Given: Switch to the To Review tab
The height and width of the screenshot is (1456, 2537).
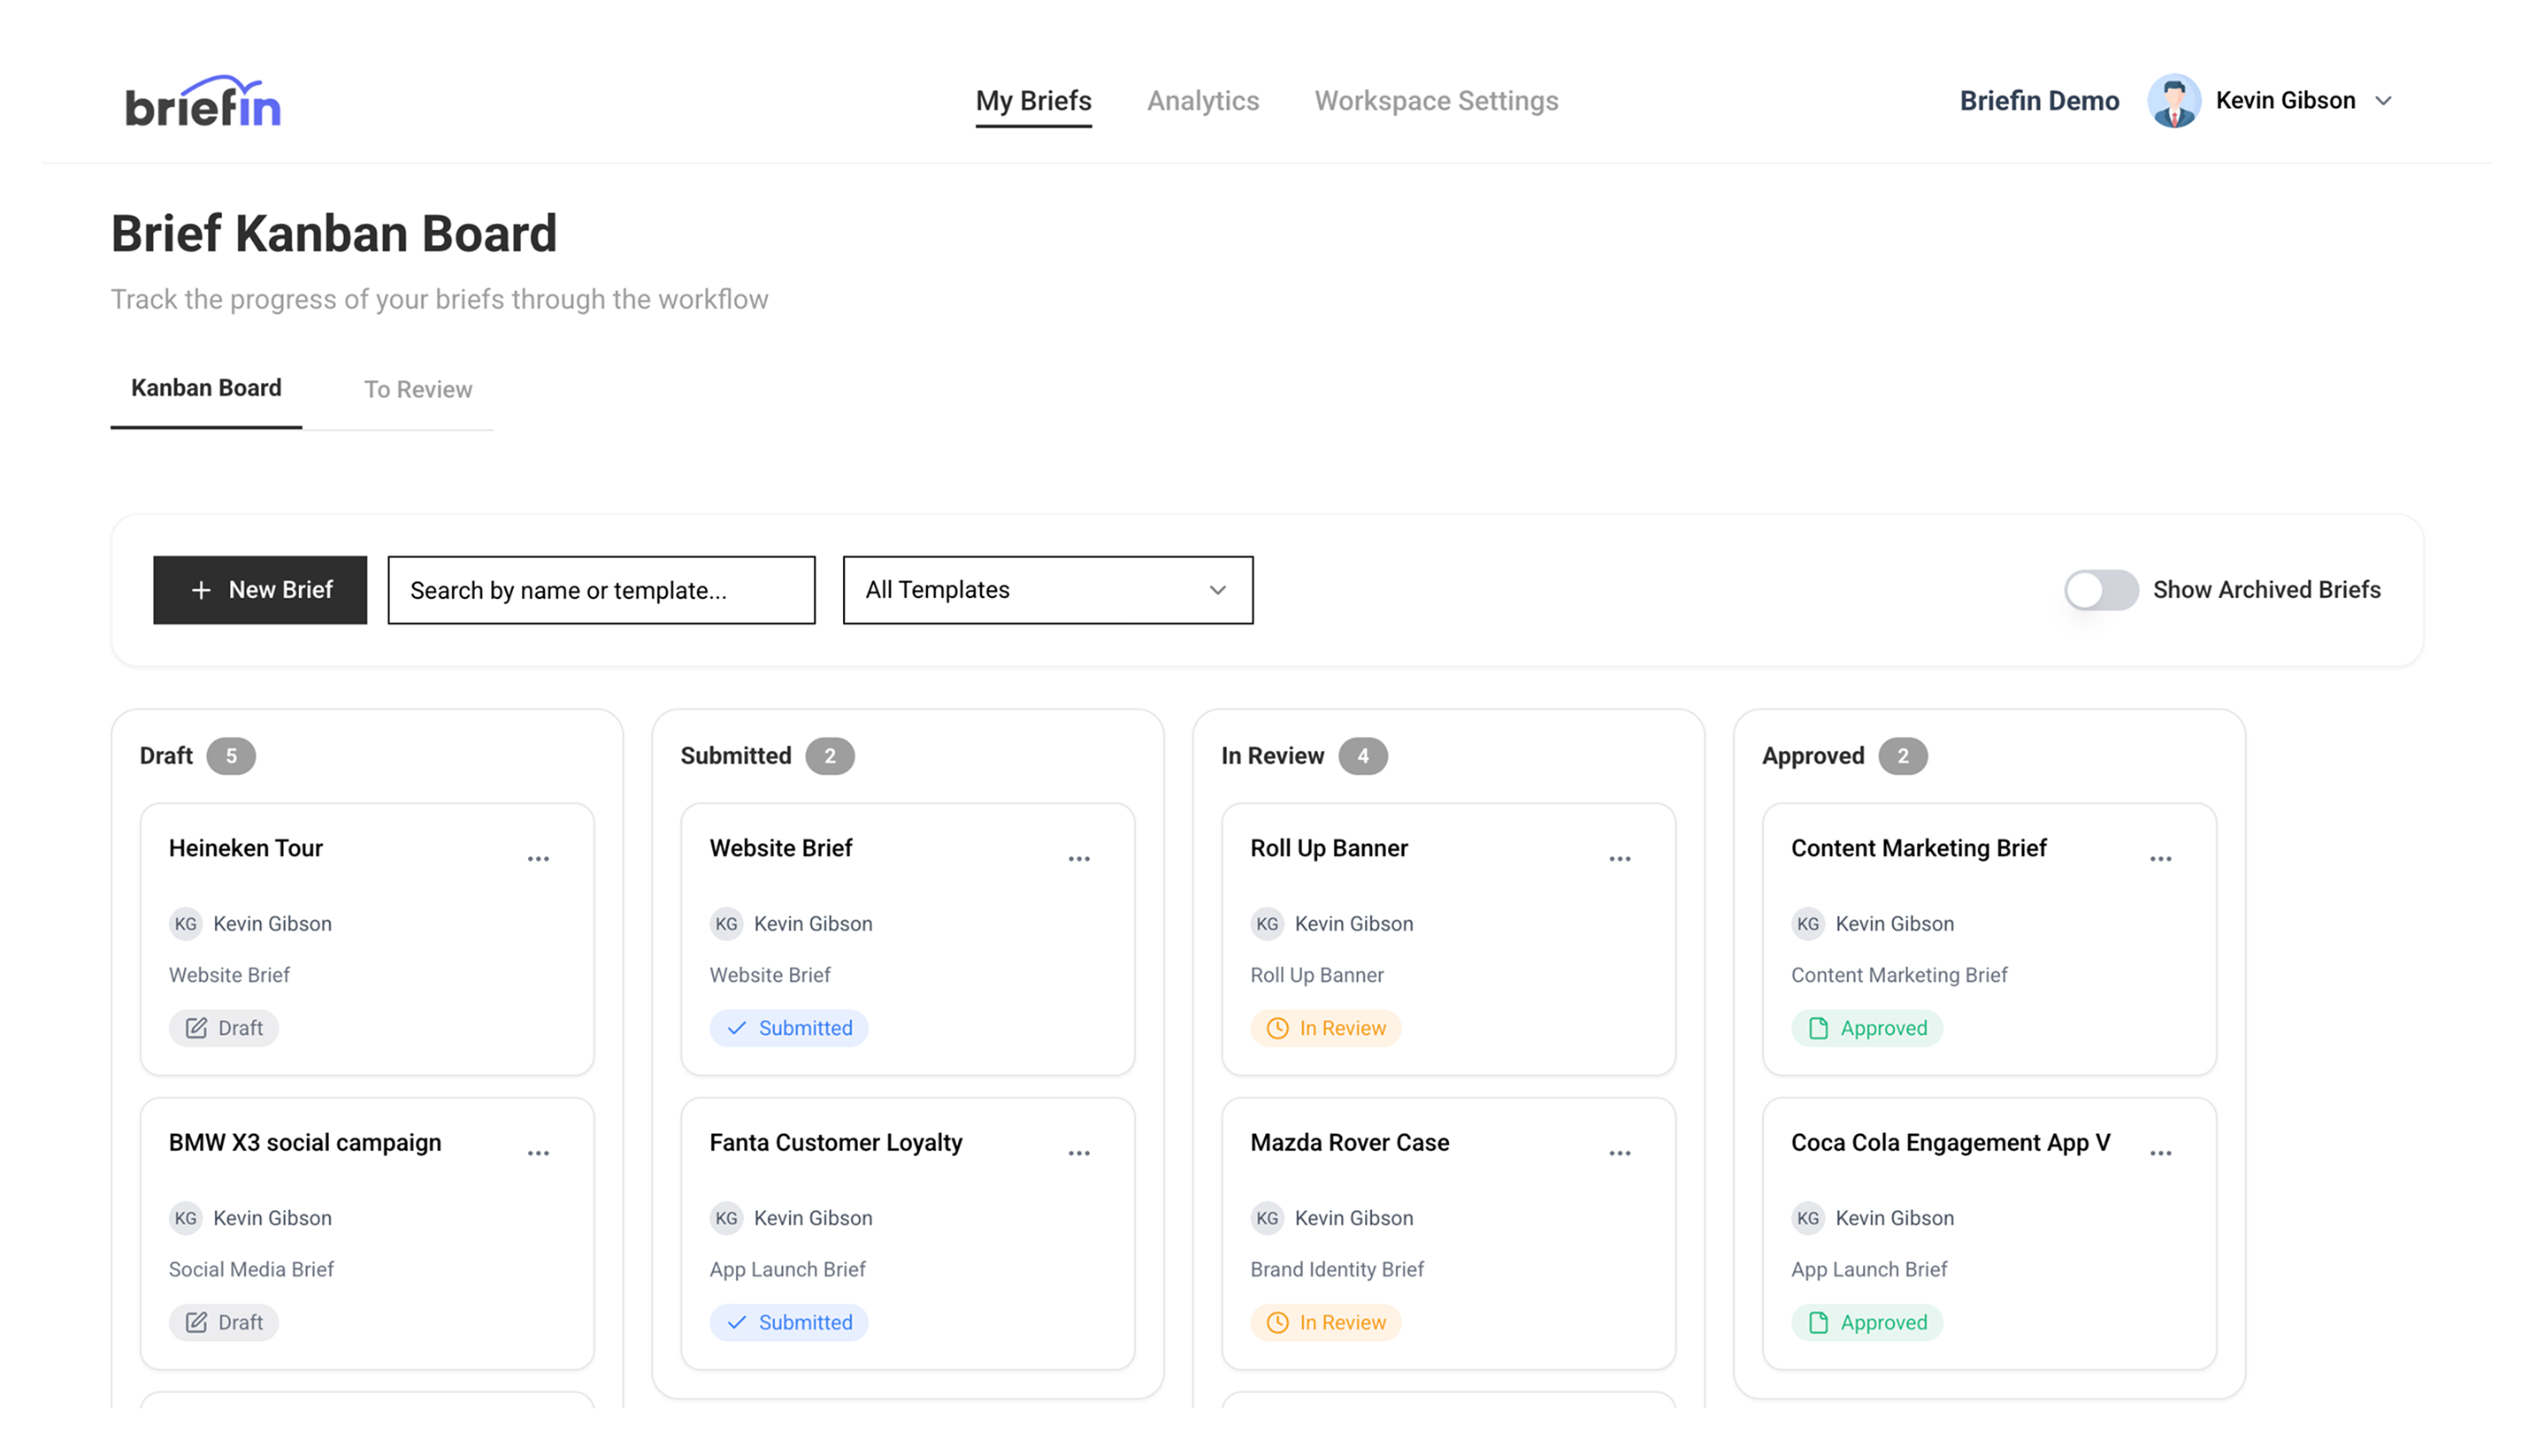Looking at the screenshot, I should [x=418, y=389].
